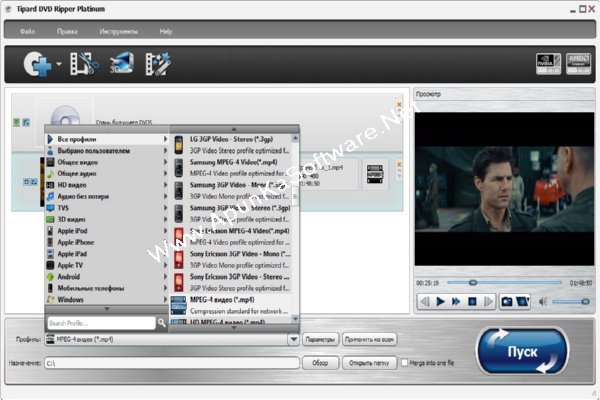This screenshot has height=400, width=600.
Task: Toggle the green checkbox of the DVD item
Action: pos(16,122)
